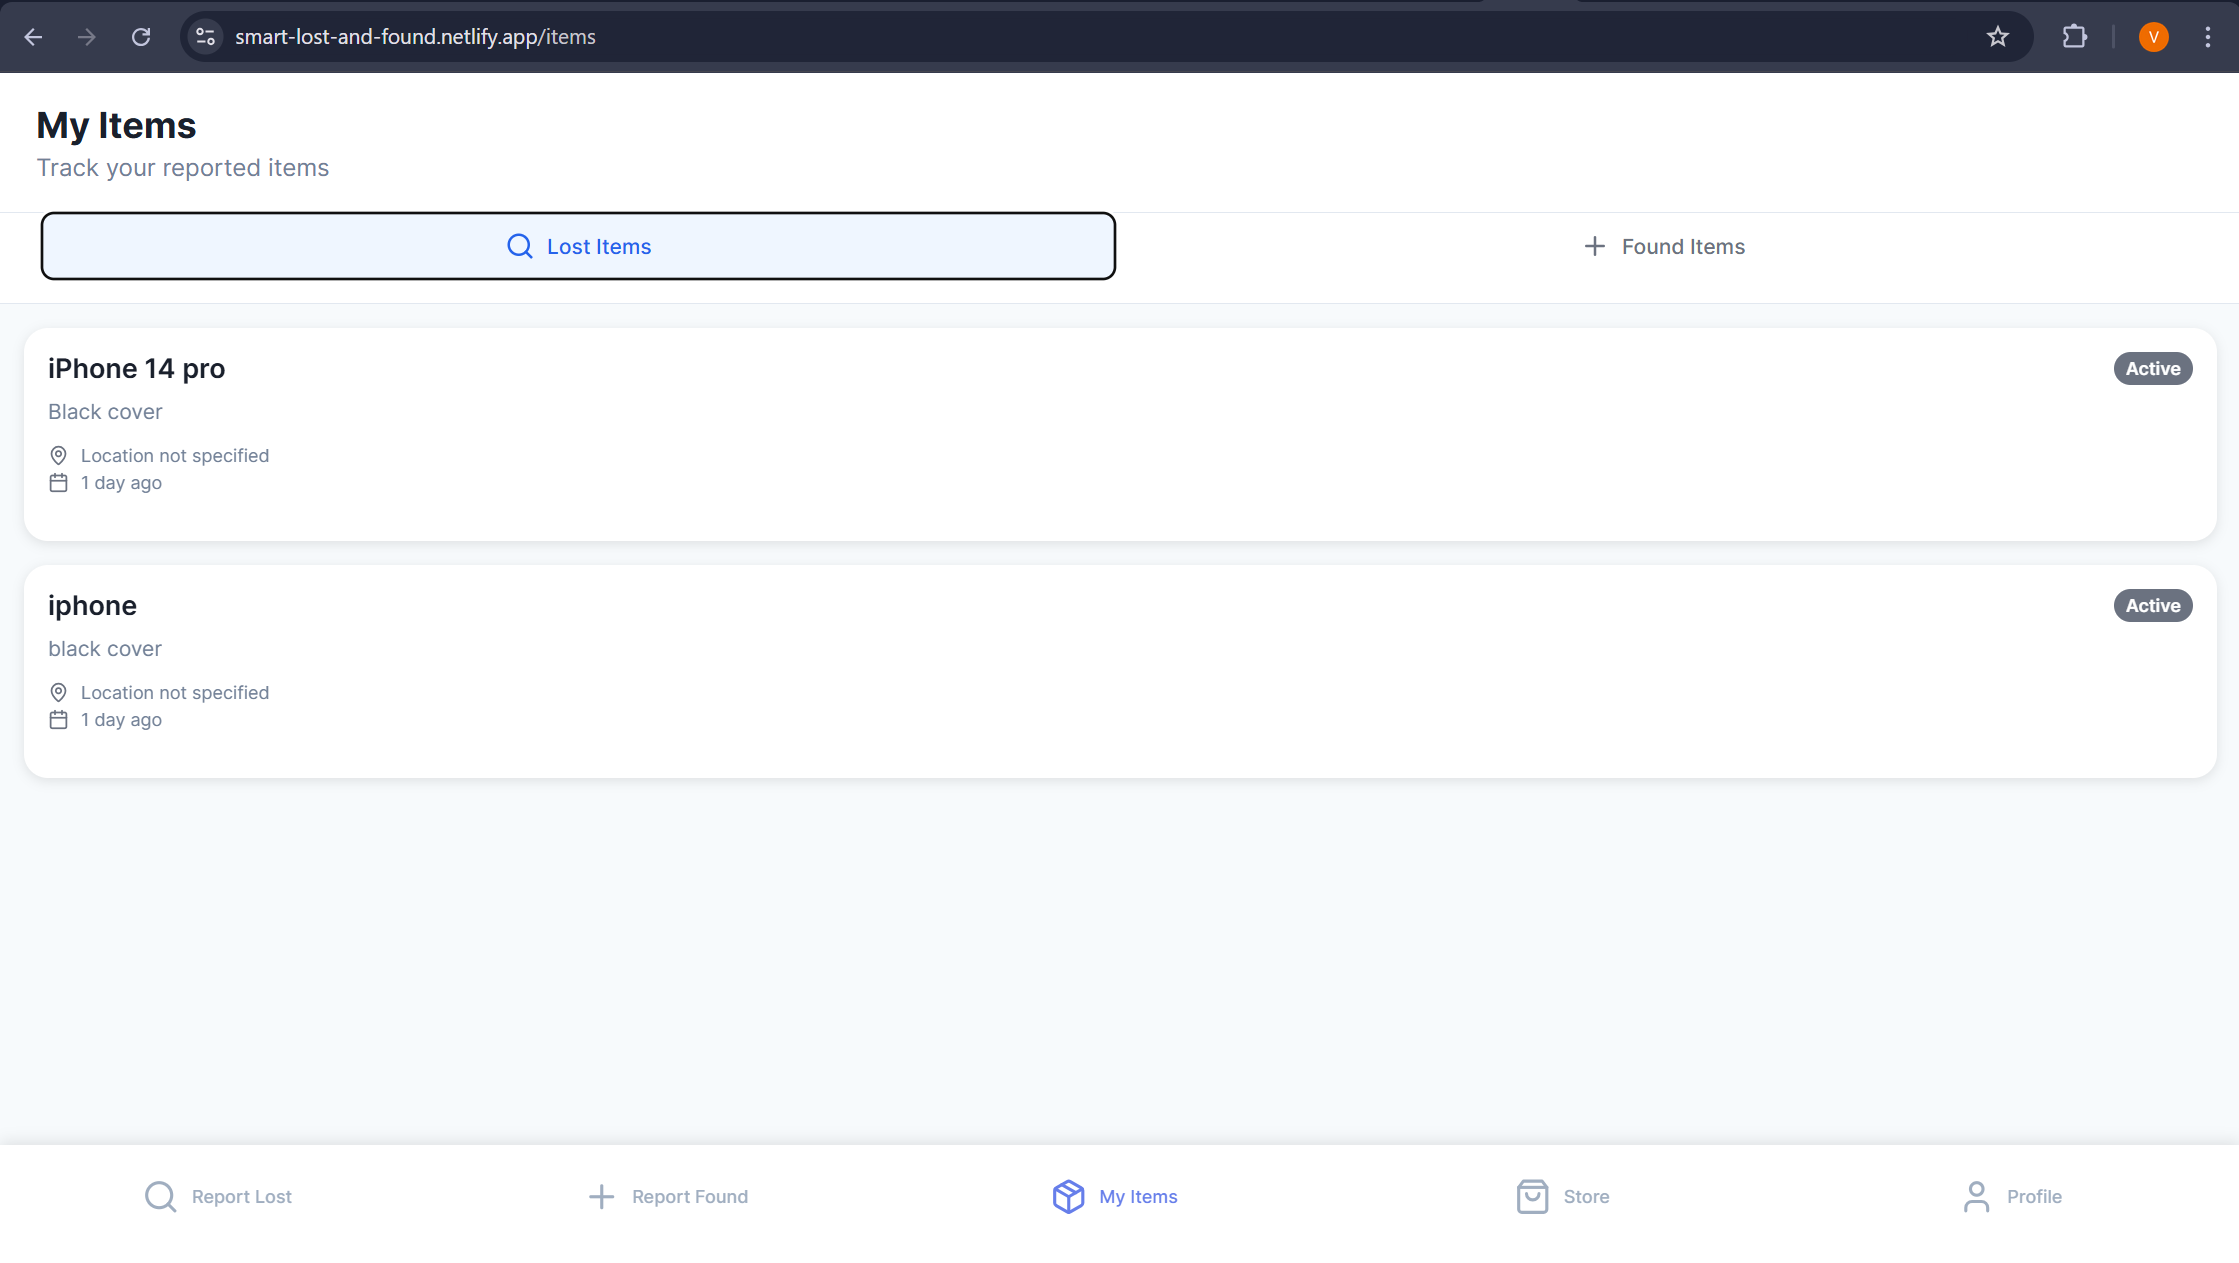Open the orange V profile avatar

coord(2153,37)
